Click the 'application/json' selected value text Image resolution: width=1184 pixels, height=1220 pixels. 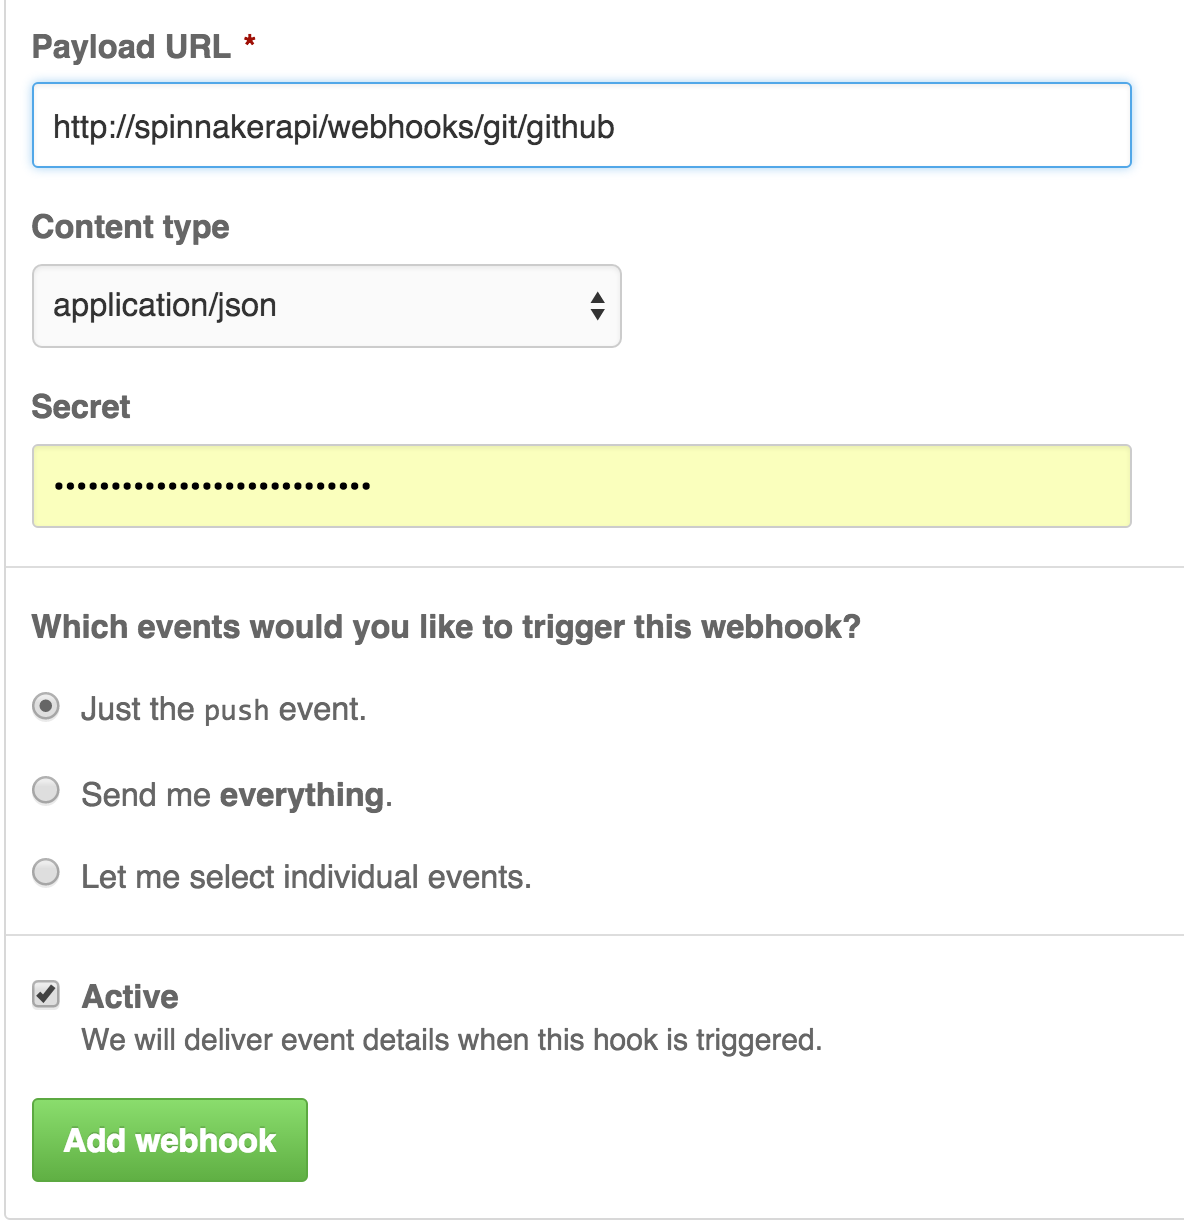(165, 306)
